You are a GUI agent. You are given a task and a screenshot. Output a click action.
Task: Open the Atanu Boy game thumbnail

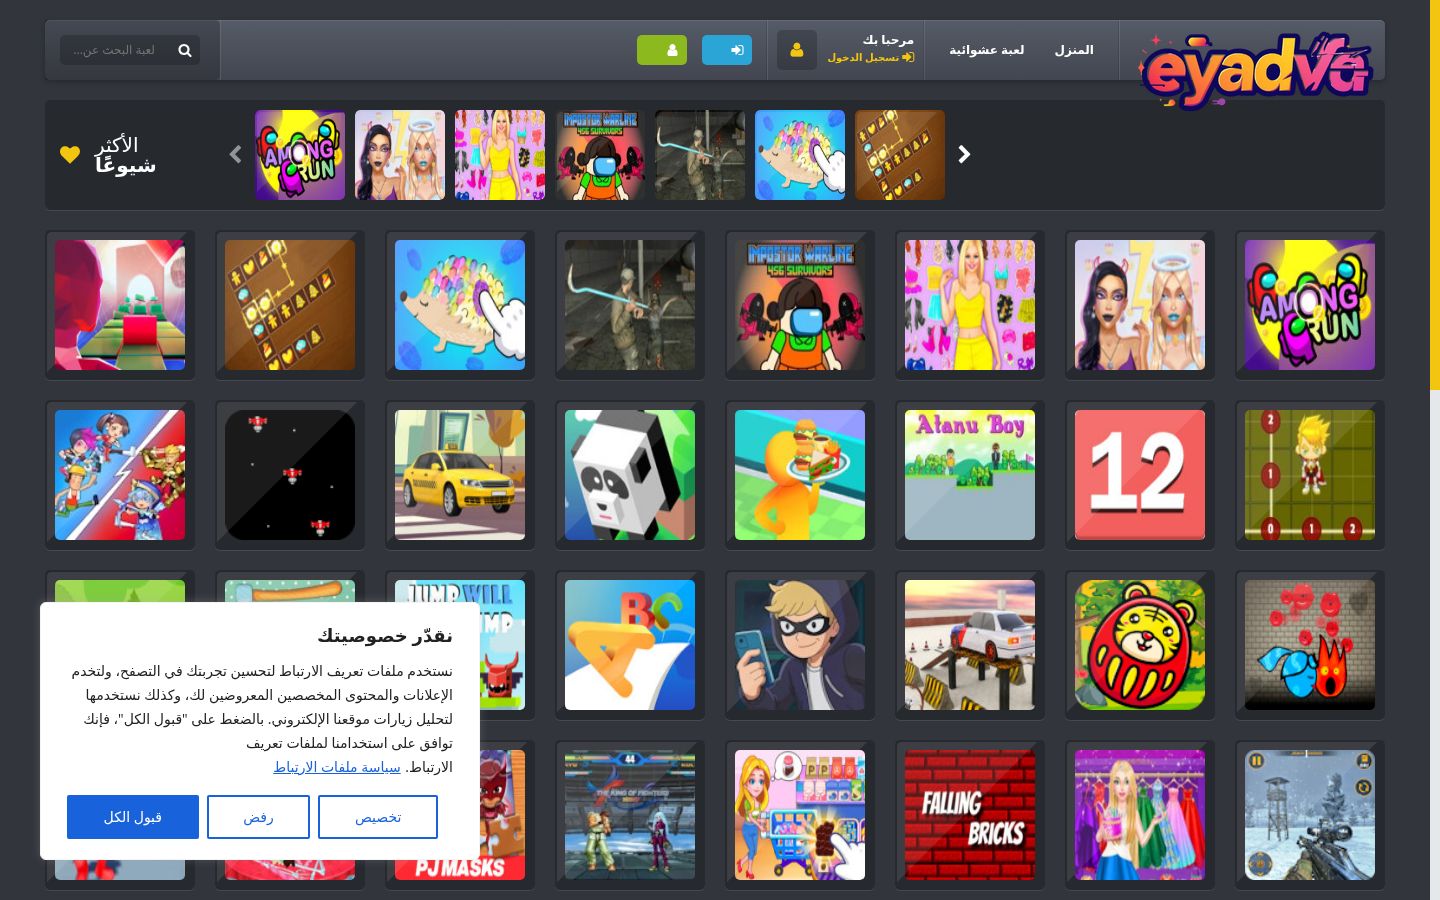[x=970, y=475]
